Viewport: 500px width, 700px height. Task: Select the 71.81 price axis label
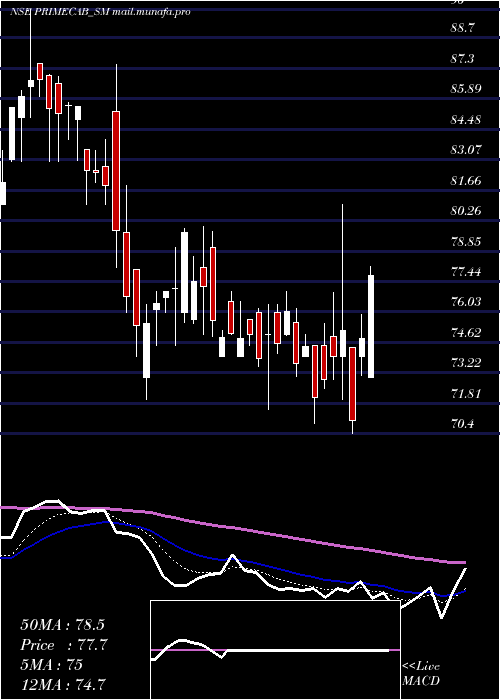[466, 394]
